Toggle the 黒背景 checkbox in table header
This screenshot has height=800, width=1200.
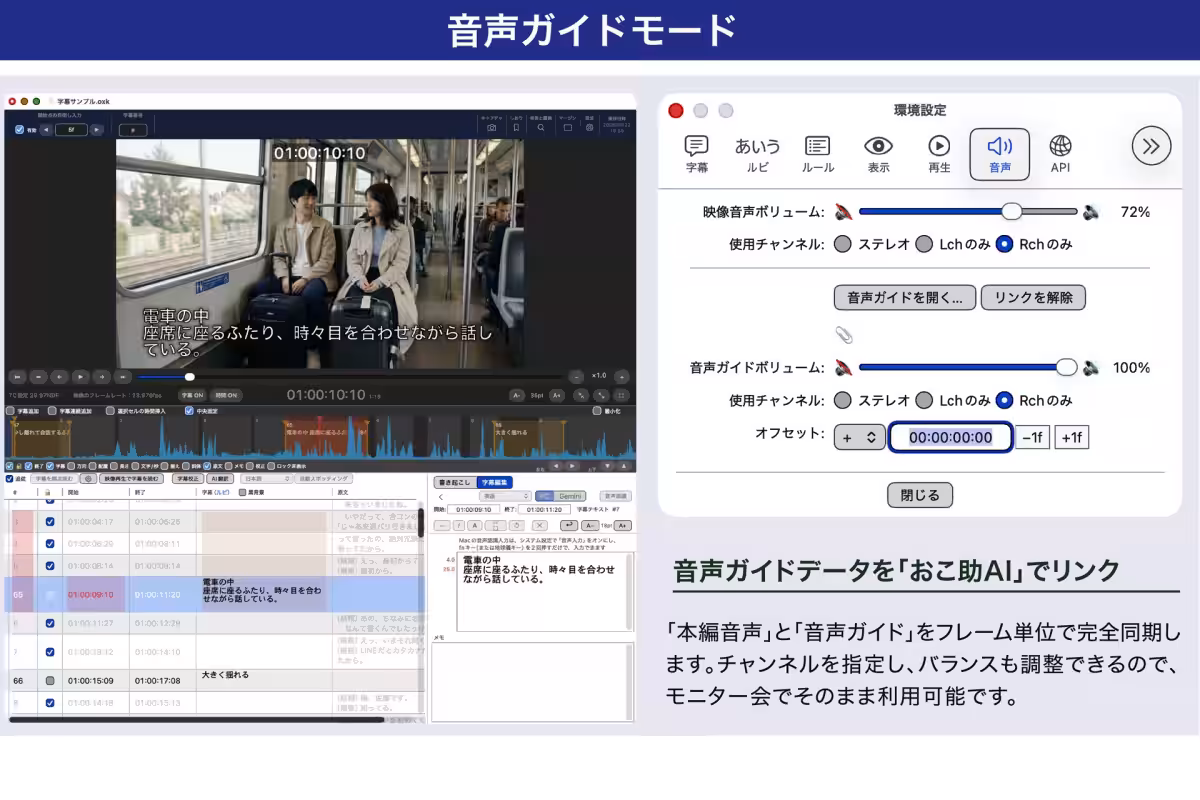tap(242, 493)
